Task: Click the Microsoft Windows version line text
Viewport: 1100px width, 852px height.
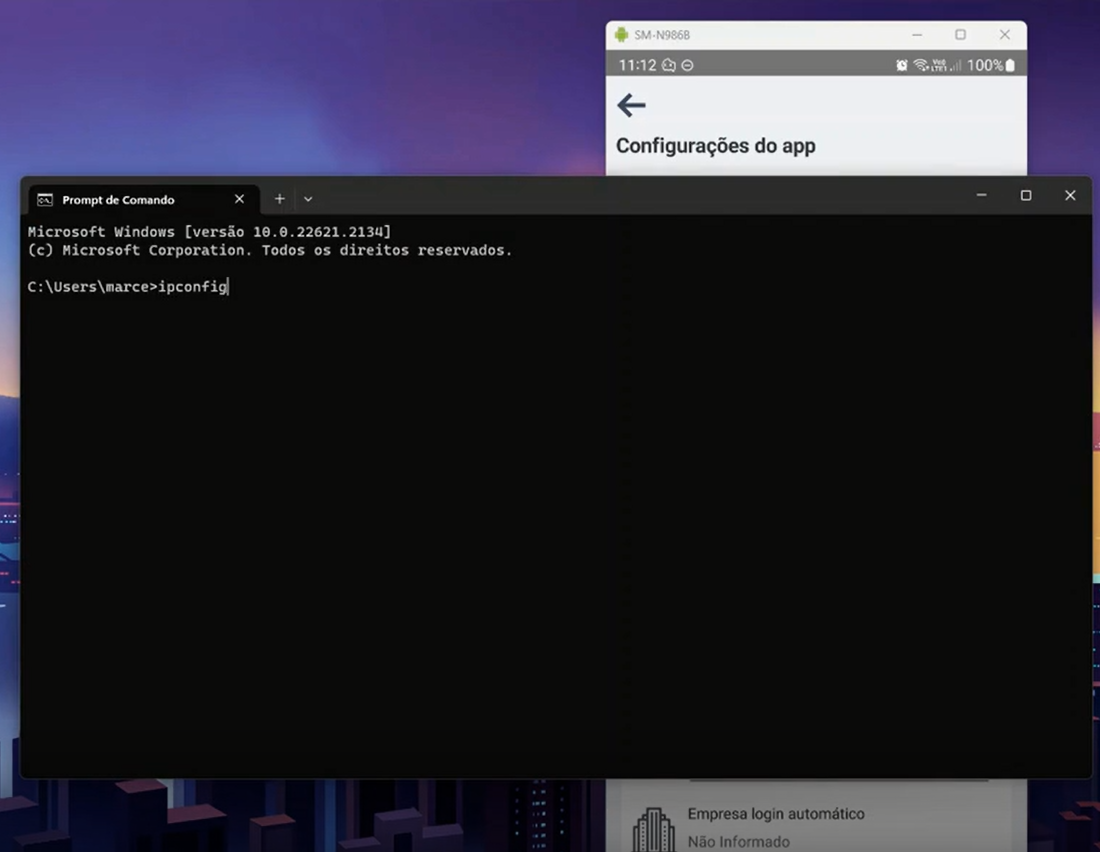Action: (x=209, y=232)
